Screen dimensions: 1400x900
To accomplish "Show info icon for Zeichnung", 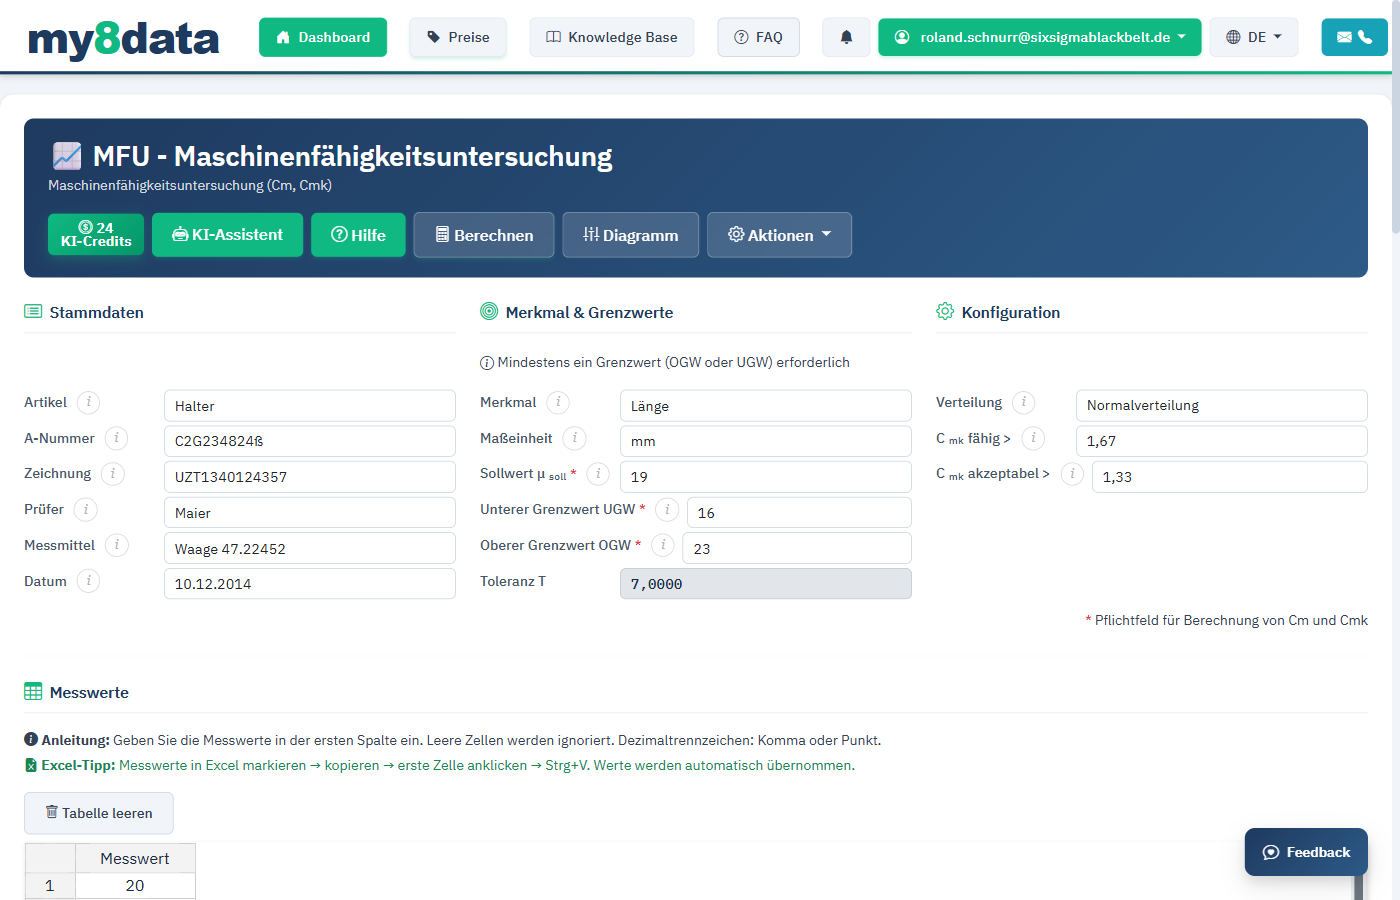I will point(113,473).
